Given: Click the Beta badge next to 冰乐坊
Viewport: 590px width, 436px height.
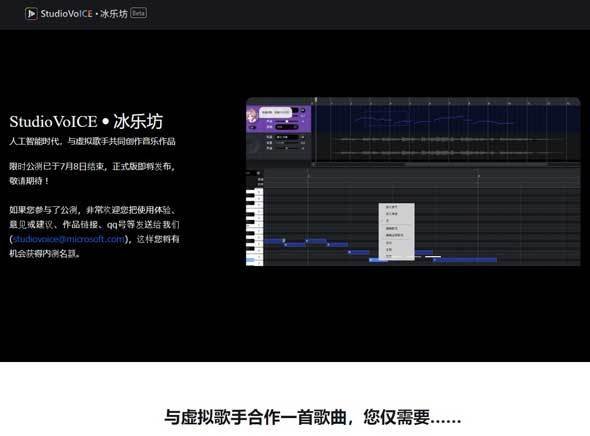Looking at the screenshot, I should [138, 13].
